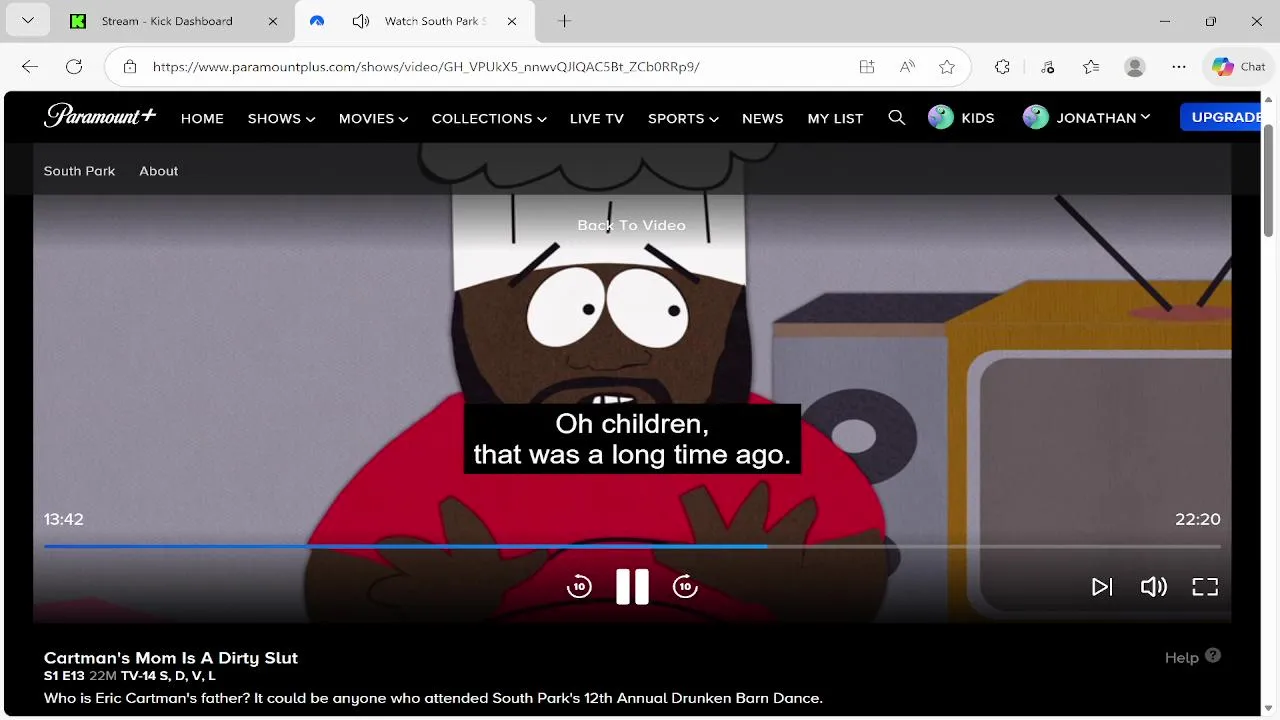The height and width of the screenshot is (720, 1280).
Task: Open Settings and more menu
Action: 1179,67
